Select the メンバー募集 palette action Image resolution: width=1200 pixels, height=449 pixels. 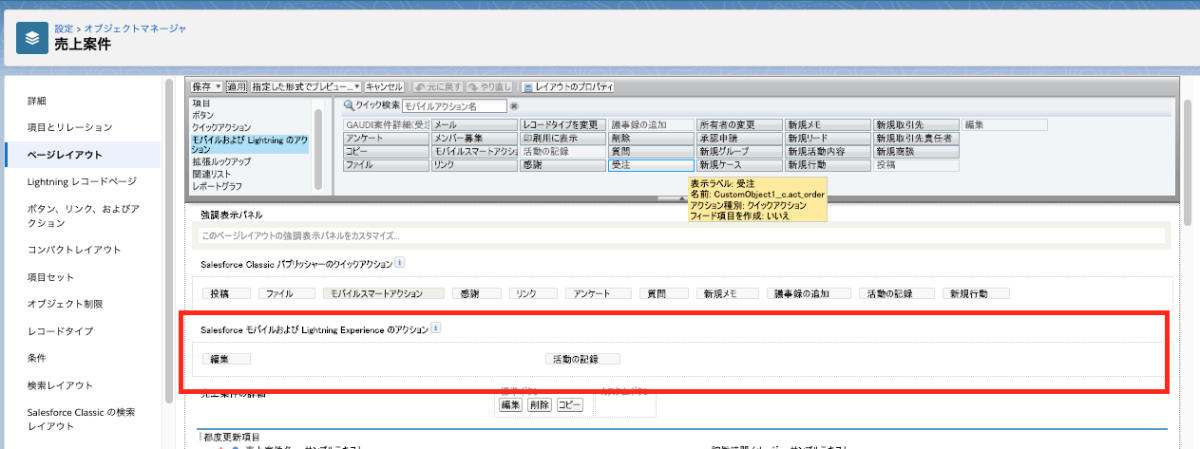473,138
